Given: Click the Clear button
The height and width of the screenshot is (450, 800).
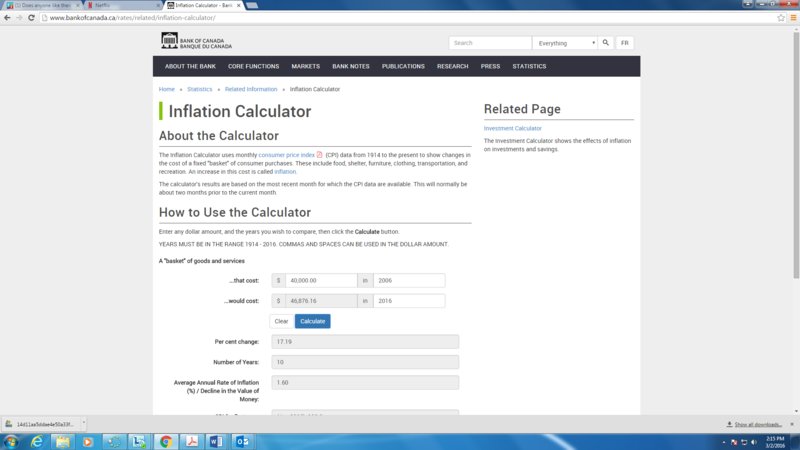Looking at the screenshot, I should [281, 321].
